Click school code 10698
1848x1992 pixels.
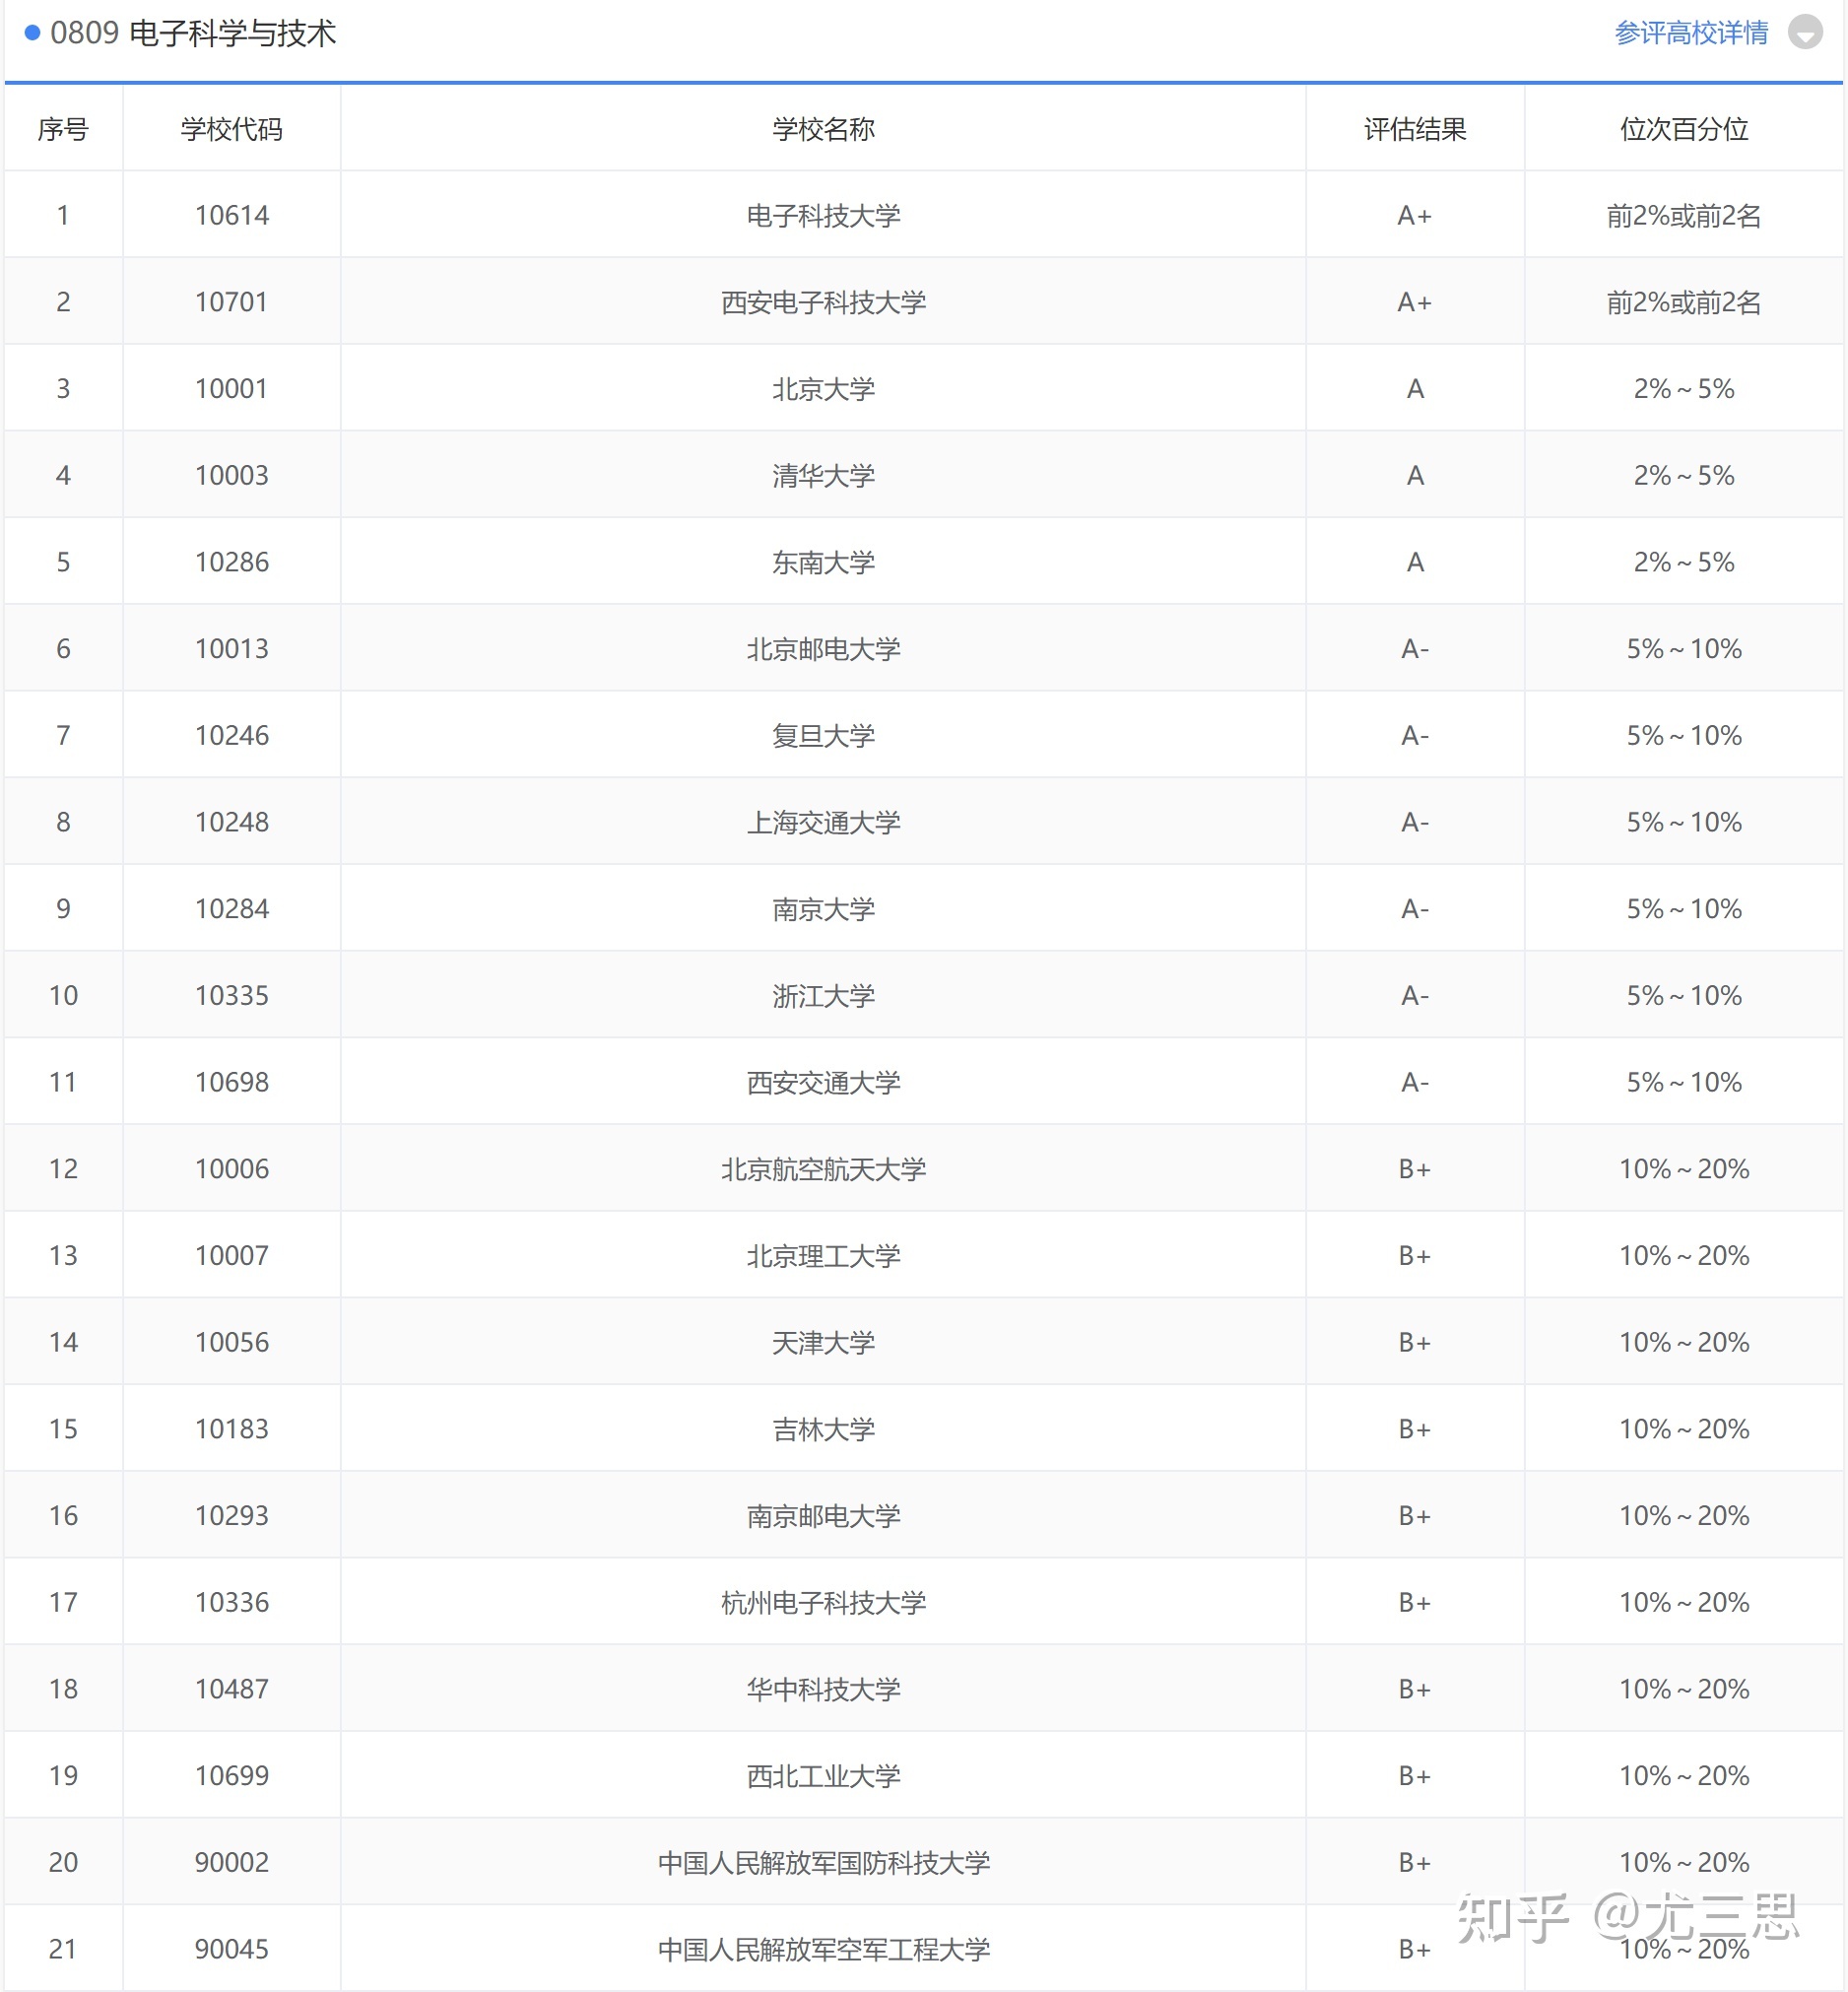pos(232,1082)
